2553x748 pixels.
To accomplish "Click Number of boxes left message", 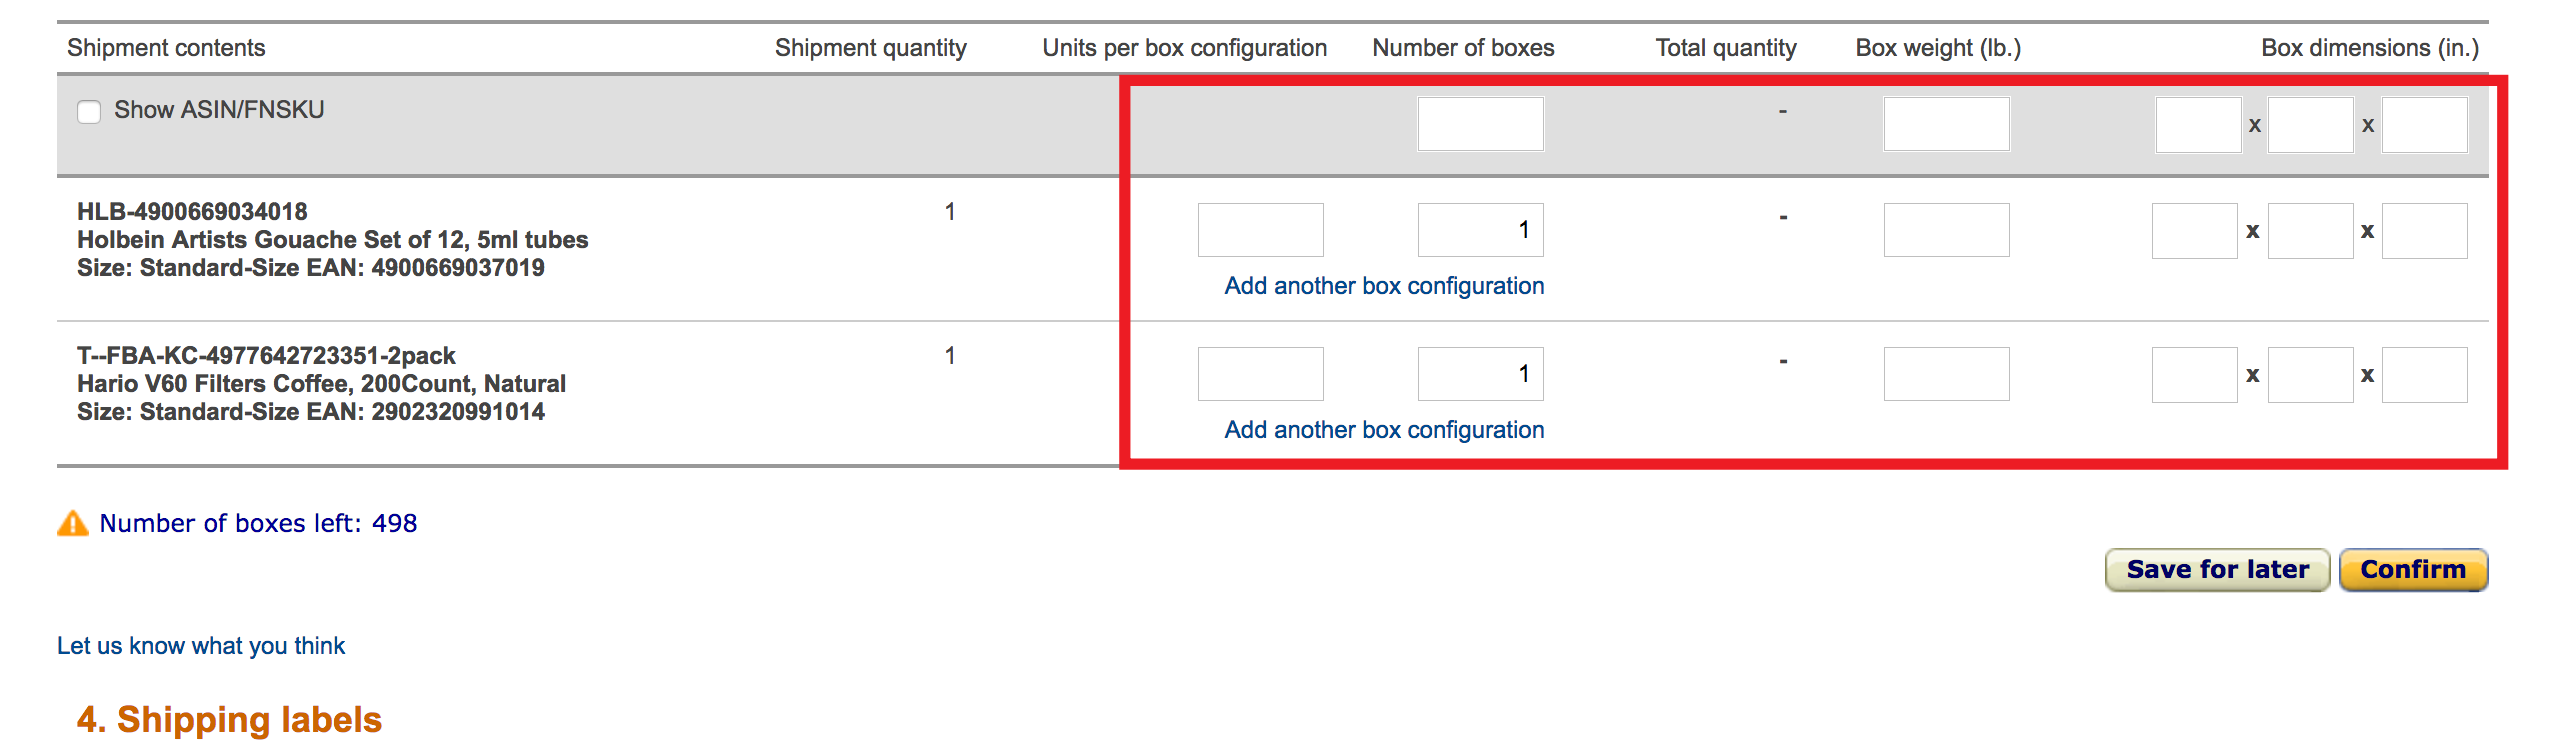I will pos(258,523).
